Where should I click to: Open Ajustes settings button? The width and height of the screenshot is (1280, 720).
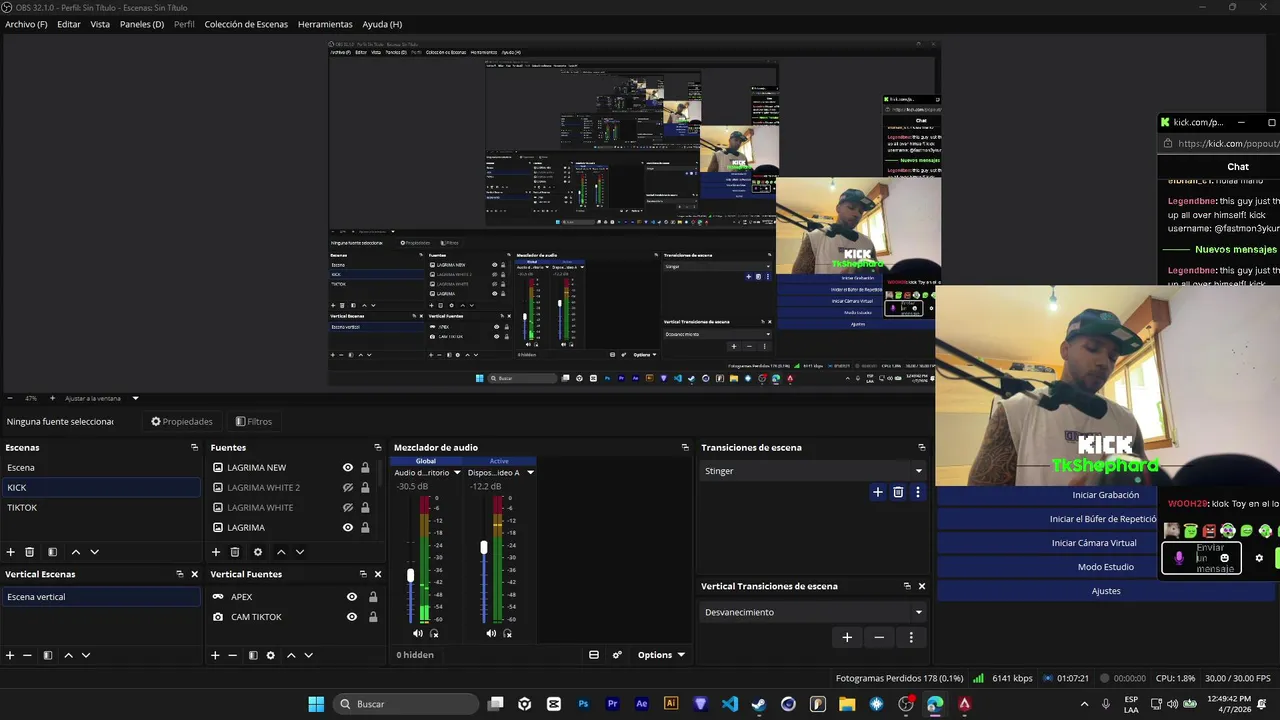pos(1106,591)
